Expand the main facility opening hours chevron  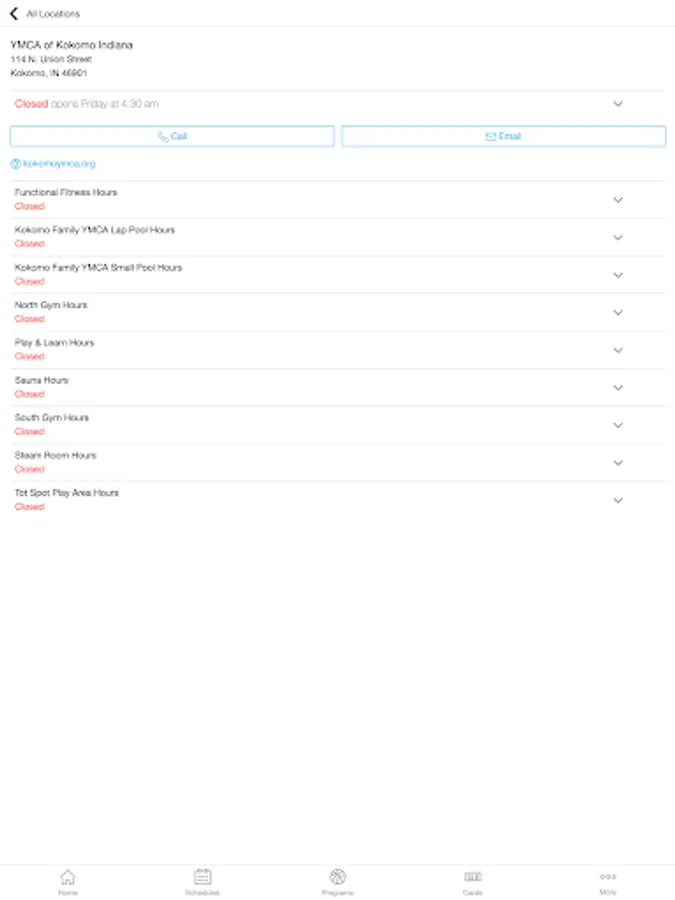click(618, 104)
